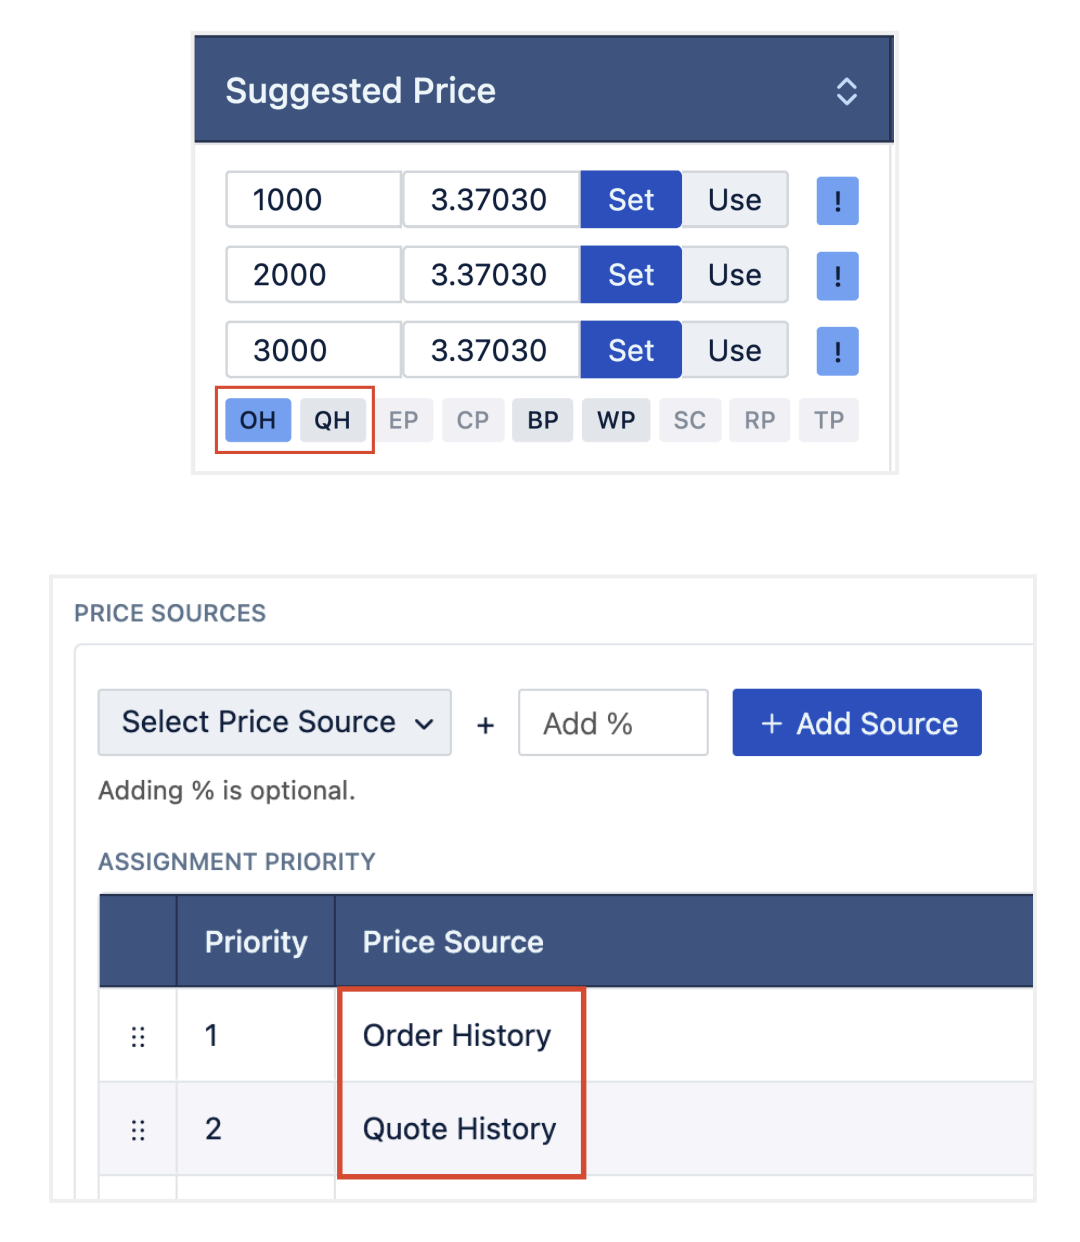Viewport: 1080px width, 1242px height.
Task: Click drag handle for Order History row
Action: [x=138, y=1036]
